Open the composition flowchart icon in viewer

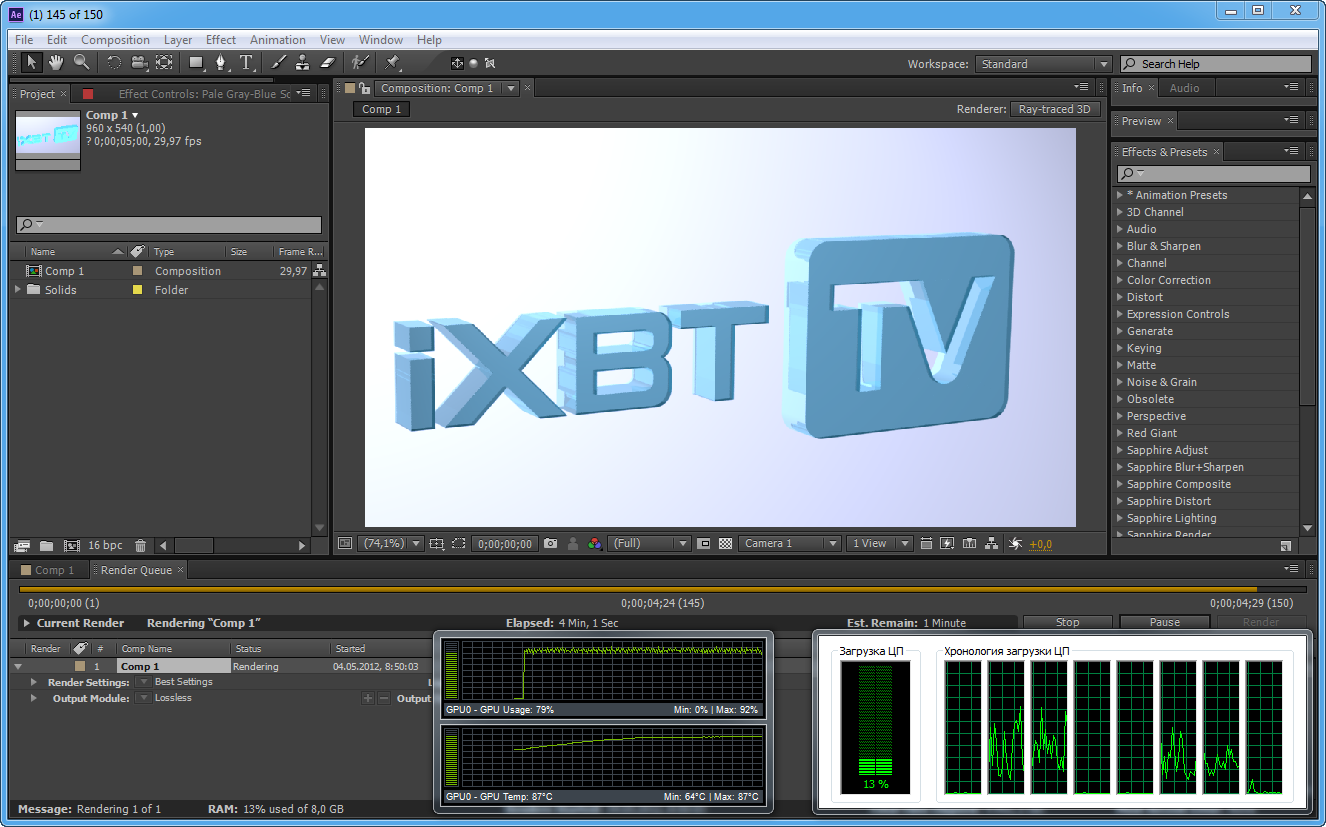point(991,544)
